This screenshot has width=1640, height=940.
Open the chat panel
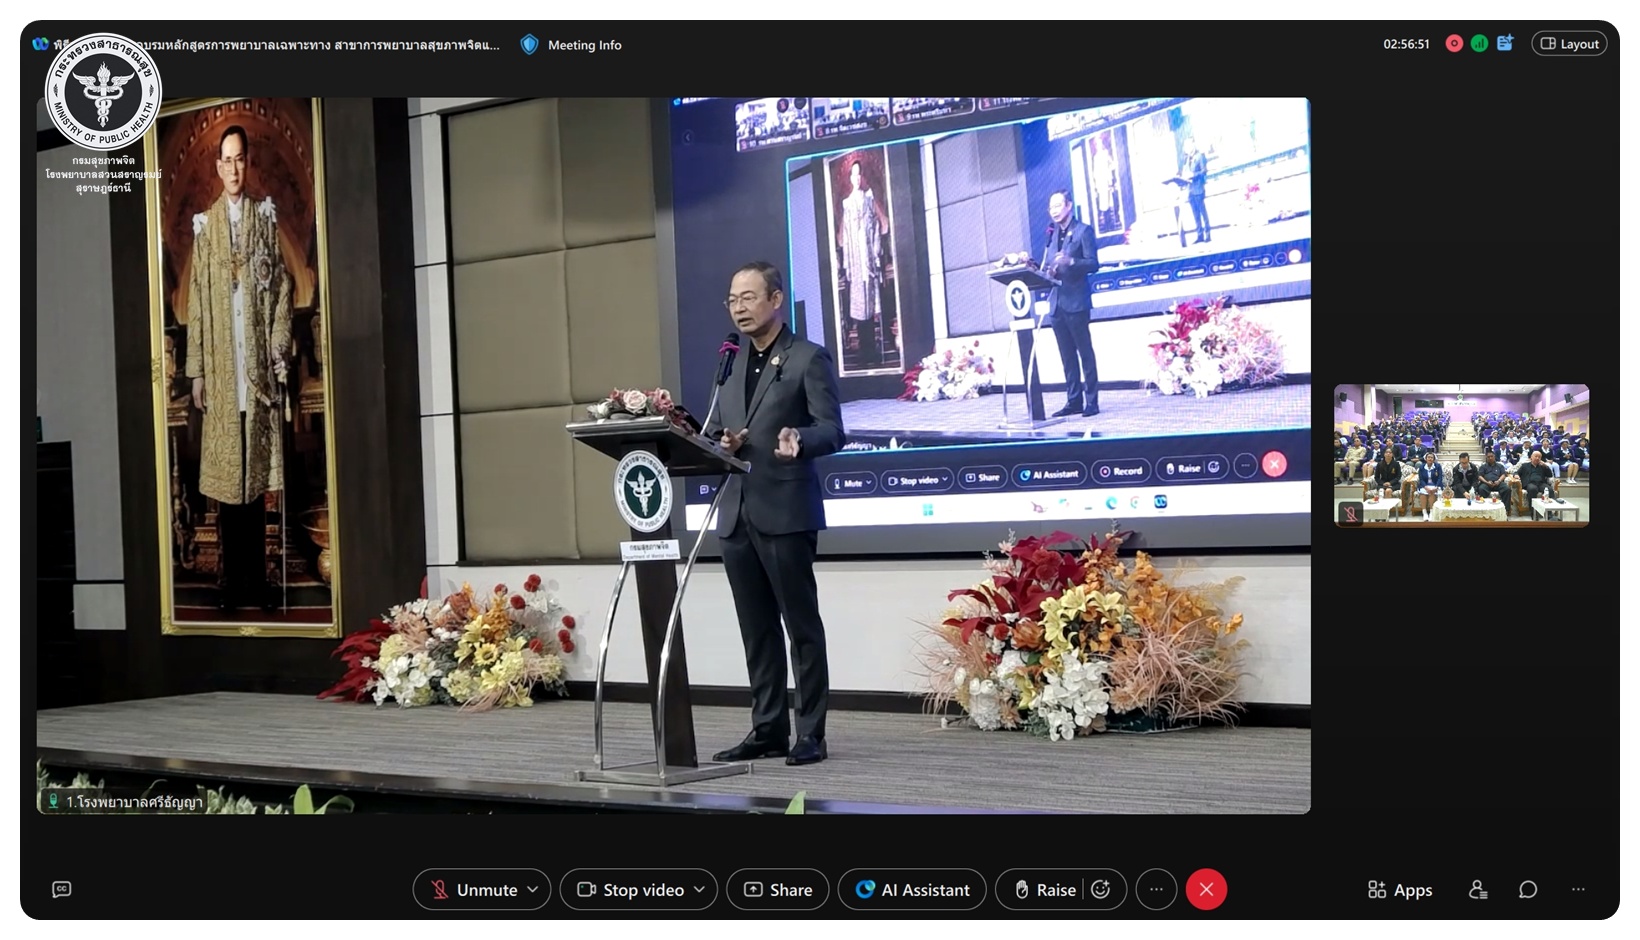(1527, 889)
